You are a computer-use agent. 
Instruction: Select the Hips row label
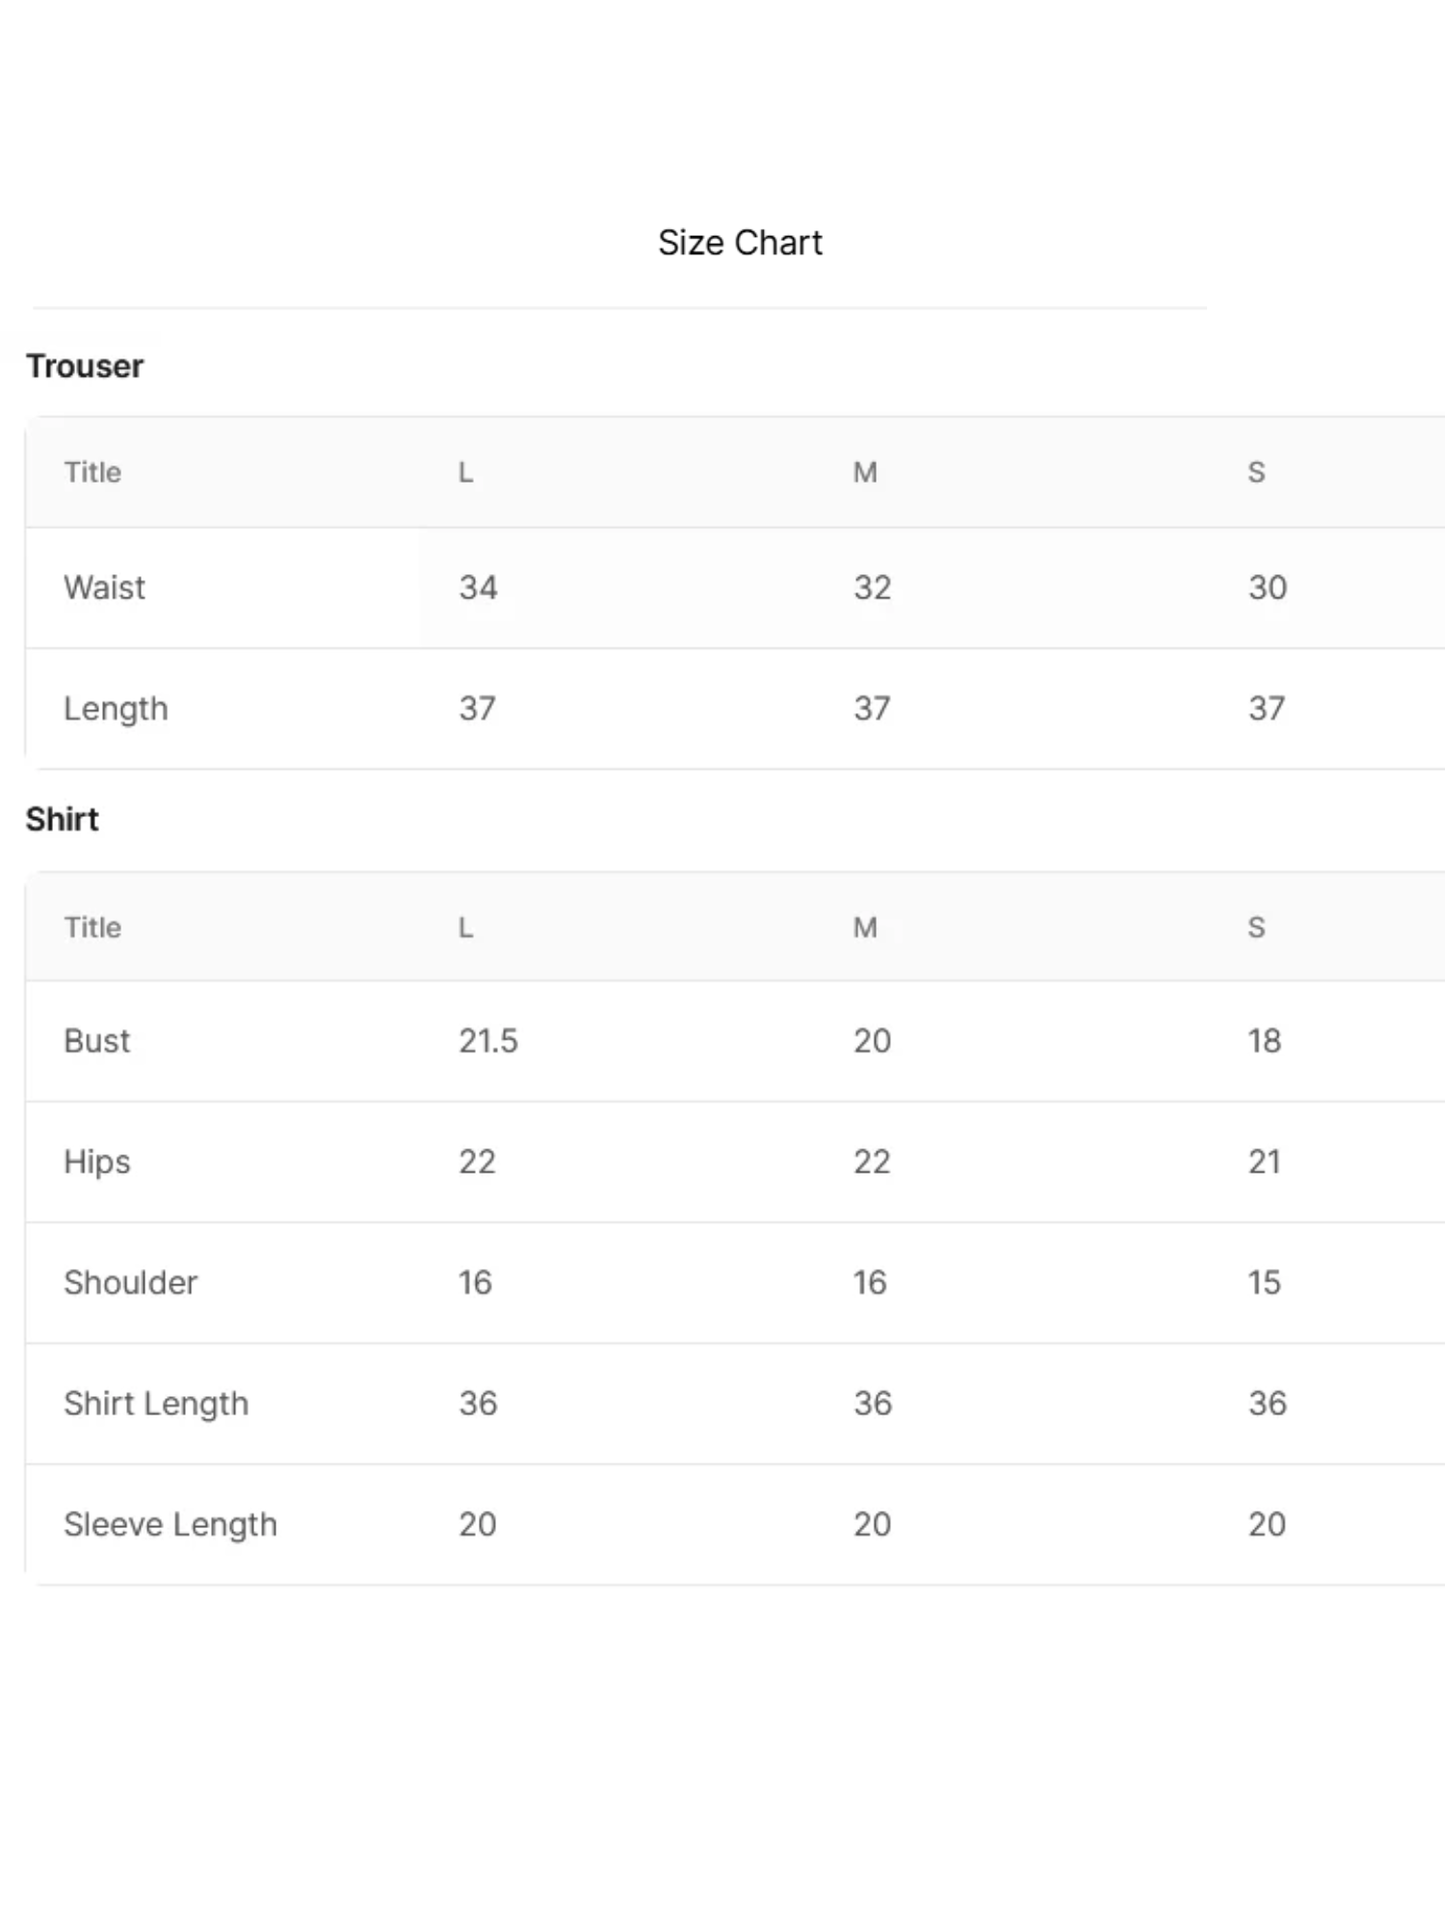pyautogui.click(x=97, y=1162)
